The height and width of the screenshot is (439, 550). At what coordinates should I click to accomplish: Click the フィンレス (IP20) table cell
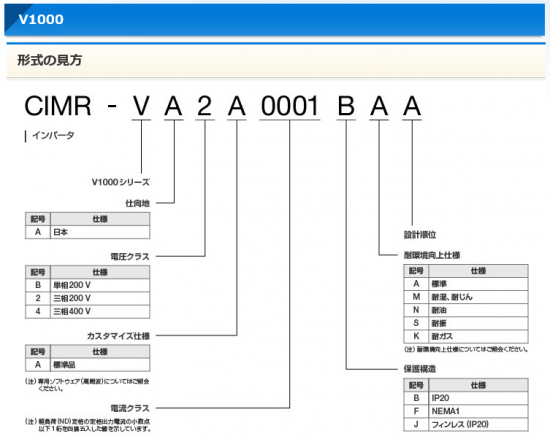(478, 424)
